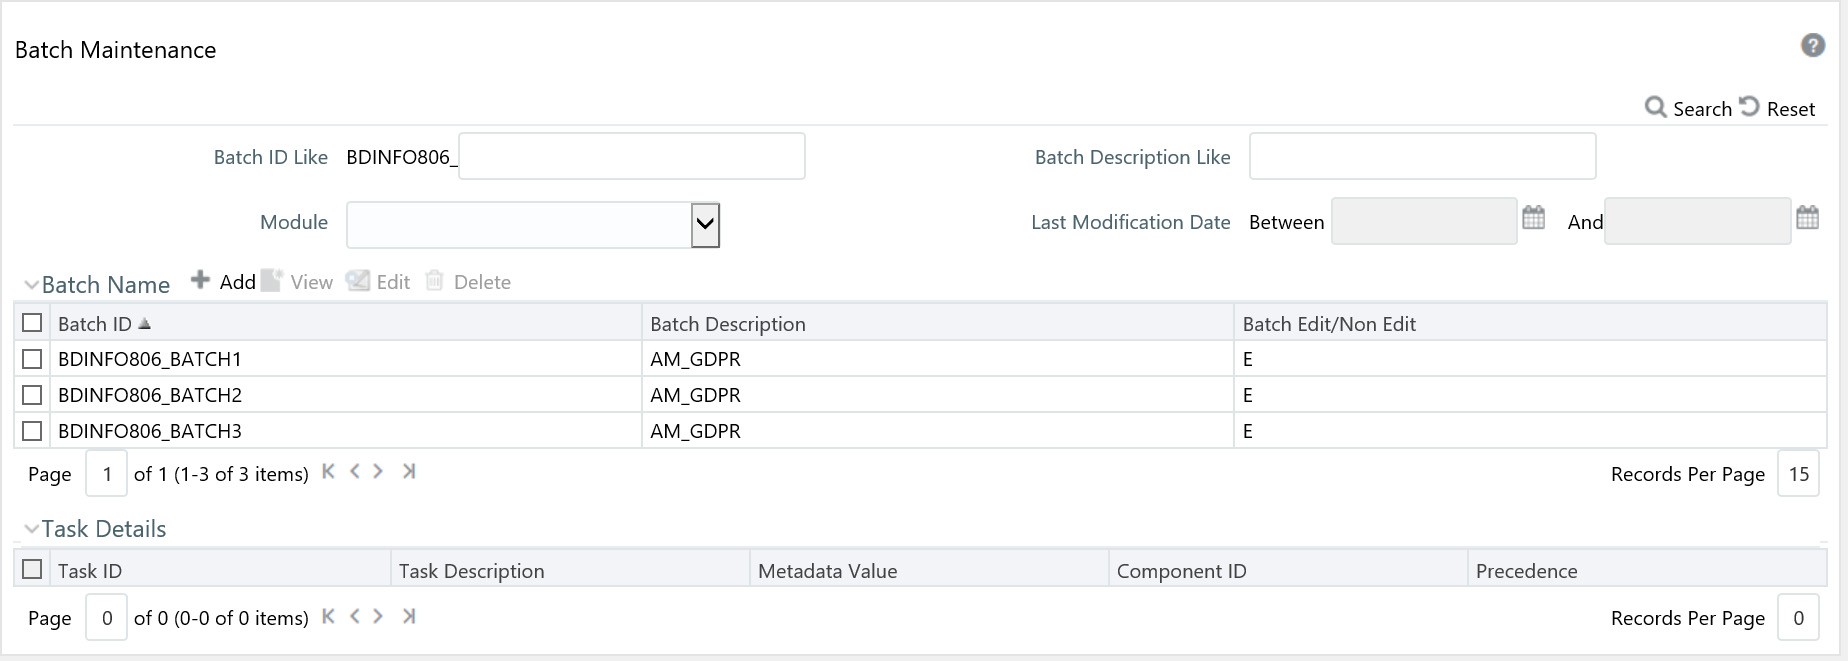Screen dimensions: 1848x661
Task: Open the Module dropdown
Action: (x=705, y=224)
